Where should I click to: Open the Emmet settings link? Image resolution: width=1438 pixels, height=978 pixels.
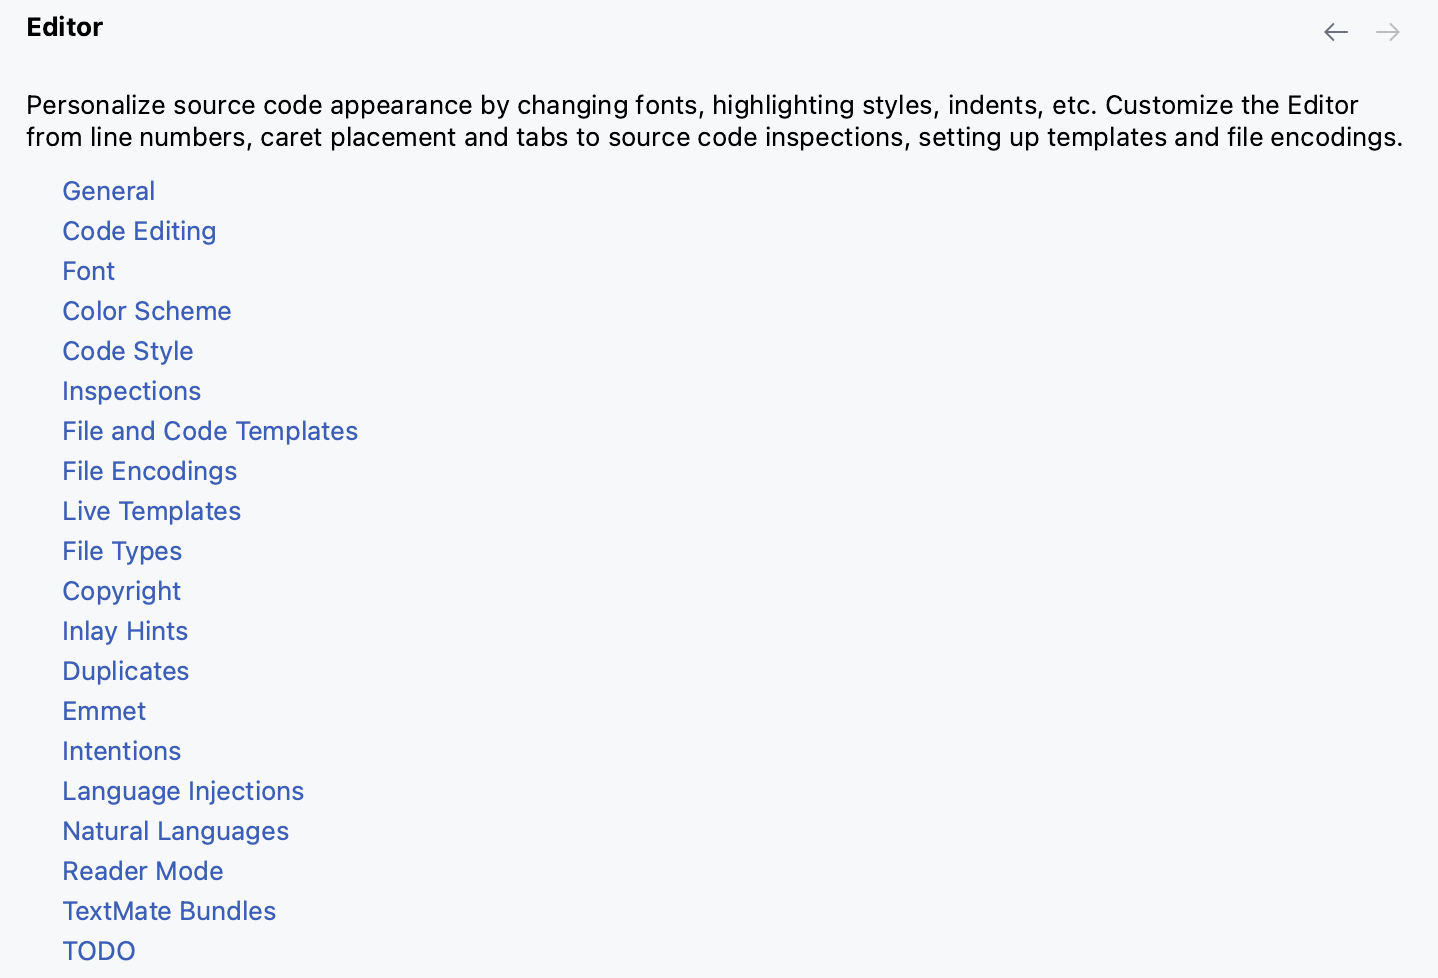click(x=104, y=711)
